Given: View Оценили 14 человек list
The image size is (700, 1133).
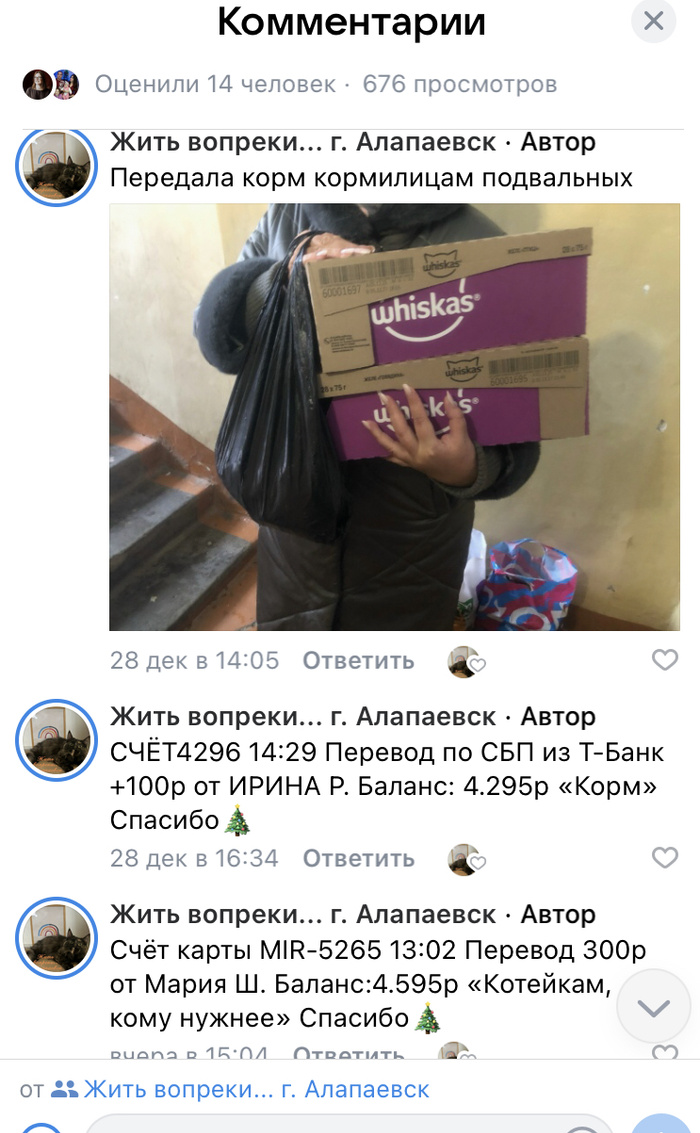Looking at the screenshot, I should click(x=215, y=85).
